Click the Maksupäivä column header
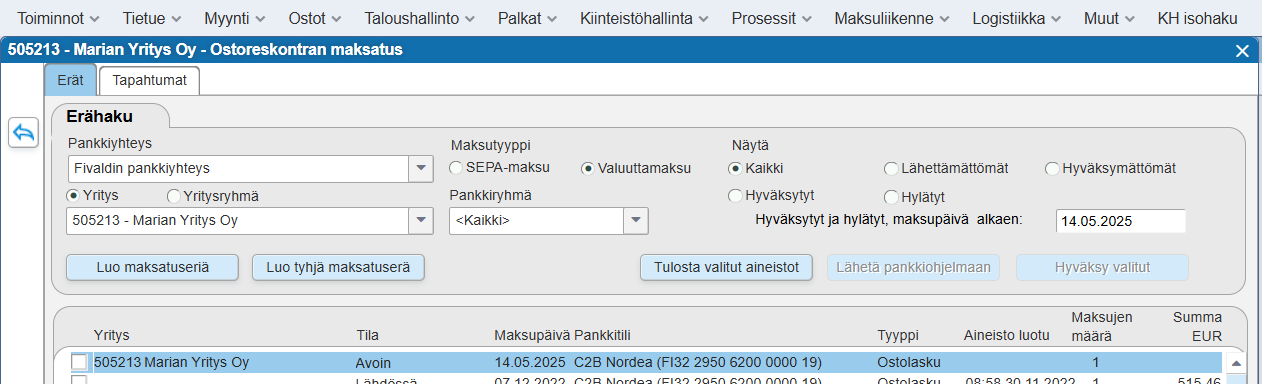This screenshot has width=1262, height=384. (532, 335)
